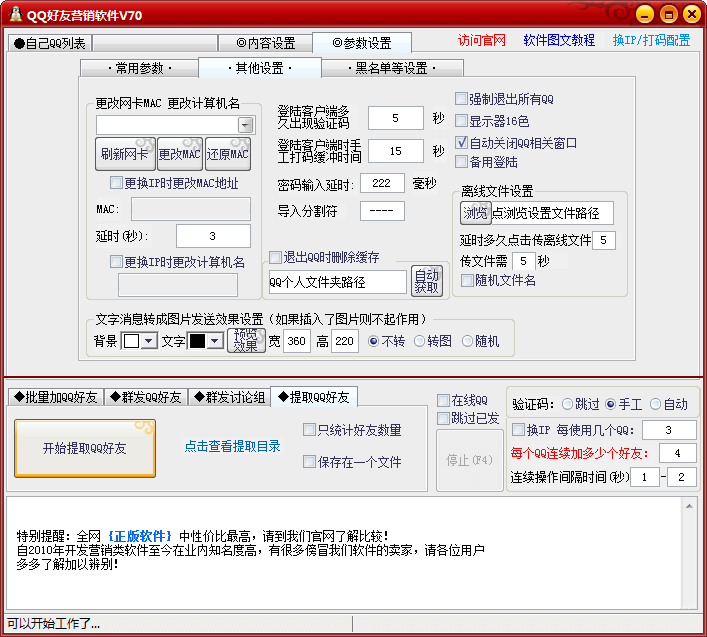Select the 其他设置 sub-tab
Viewport: 707px width, 637px height.
tap(260, 68)
